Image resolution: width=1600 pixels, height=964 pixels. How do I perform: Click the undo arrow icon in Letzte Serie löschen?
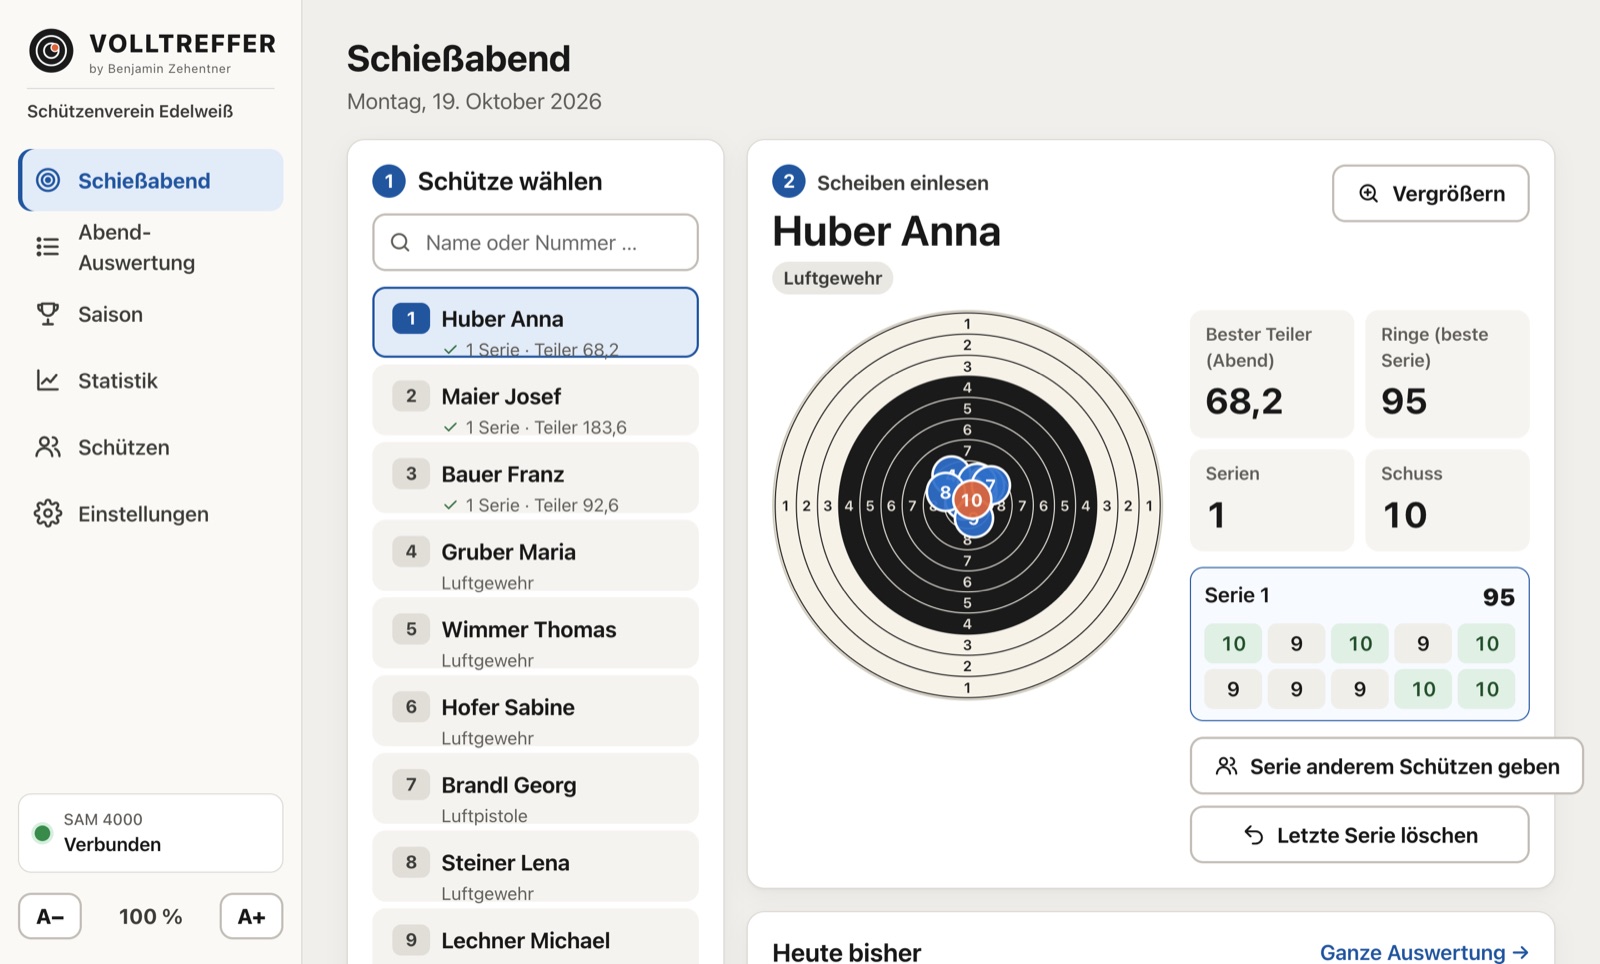click(x=1254, y=835)
